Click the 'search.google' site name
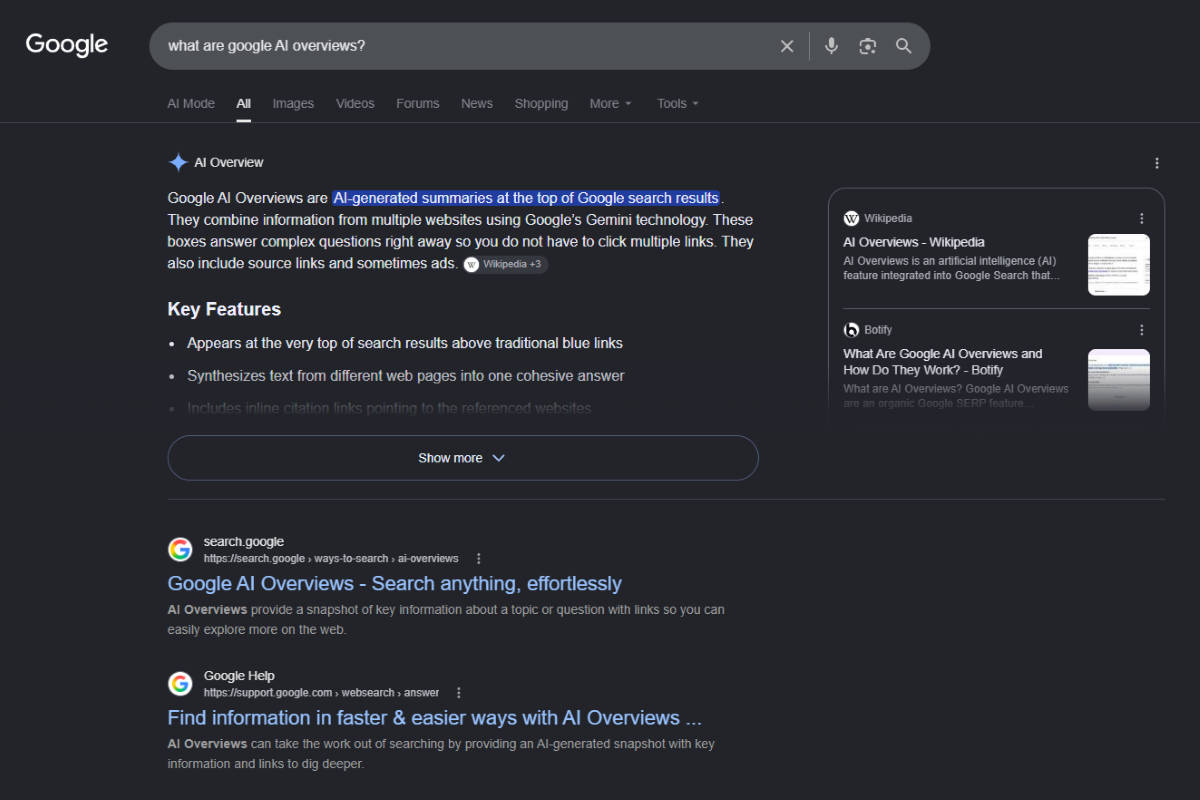The width and height of the screenshot is (1200, 800). tap(244, 542)
